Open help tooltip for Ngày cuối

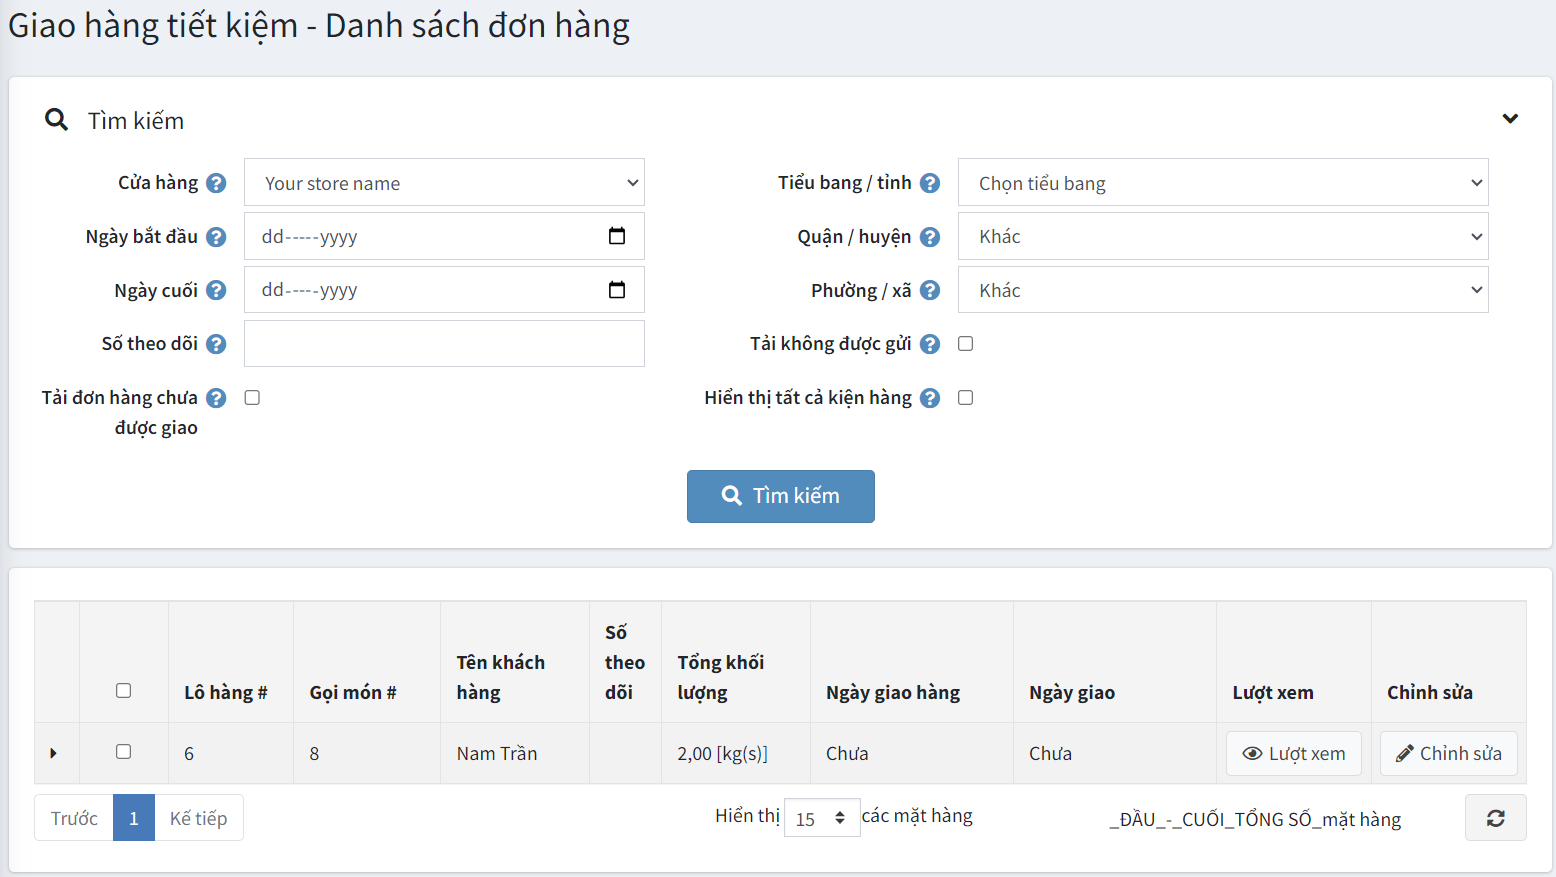click(216, 290)
